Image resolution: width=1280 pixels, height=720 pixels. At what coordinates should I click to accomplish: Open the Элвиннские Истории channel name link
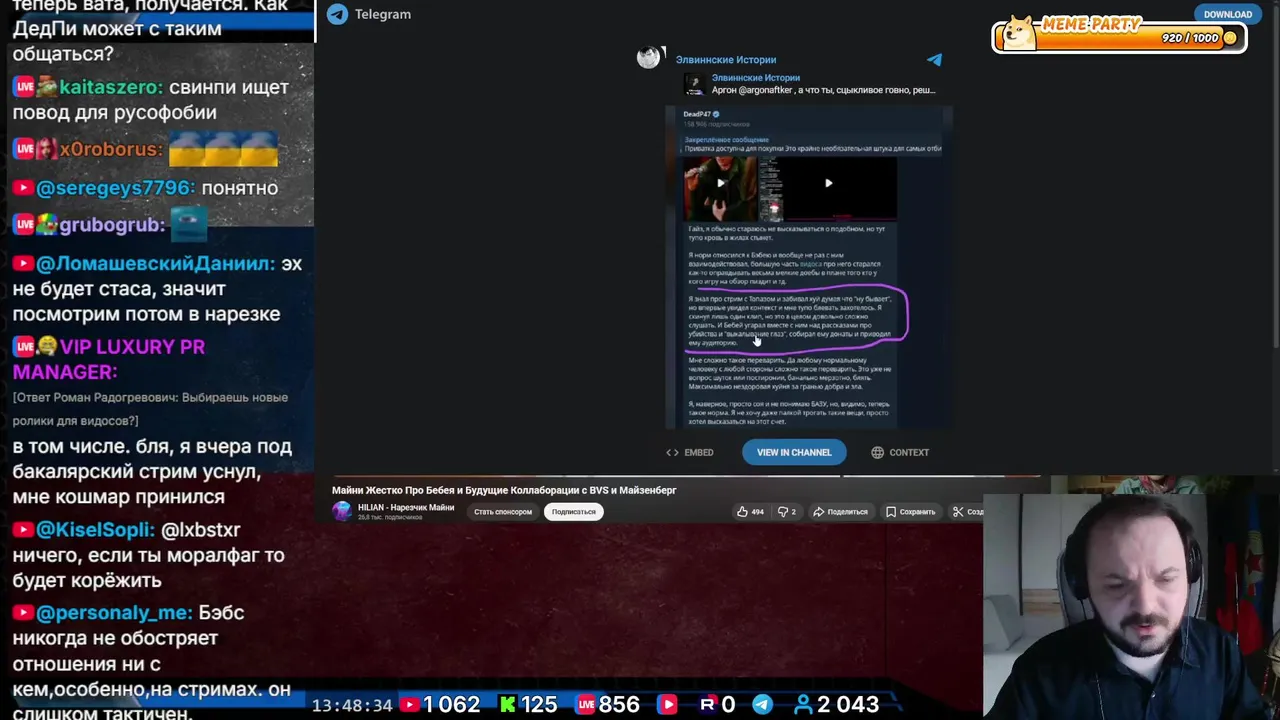coord(726,60)
